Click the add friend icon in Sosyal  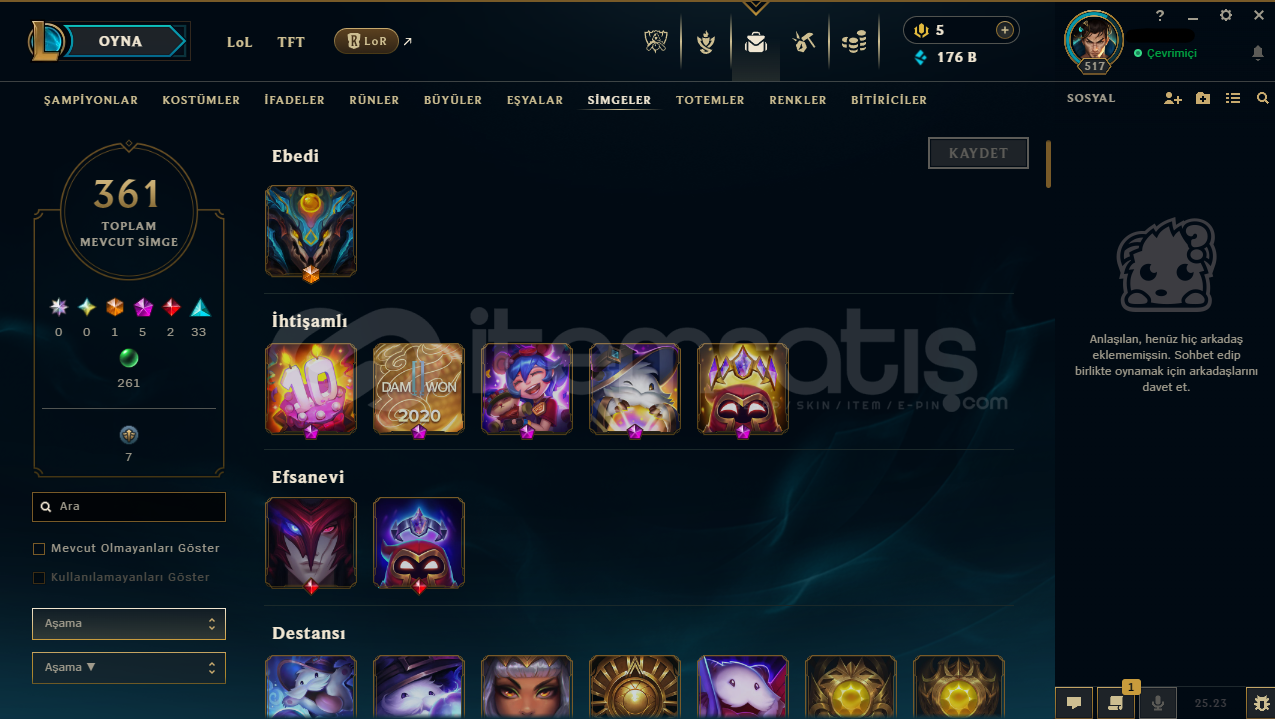(1173, 99)
